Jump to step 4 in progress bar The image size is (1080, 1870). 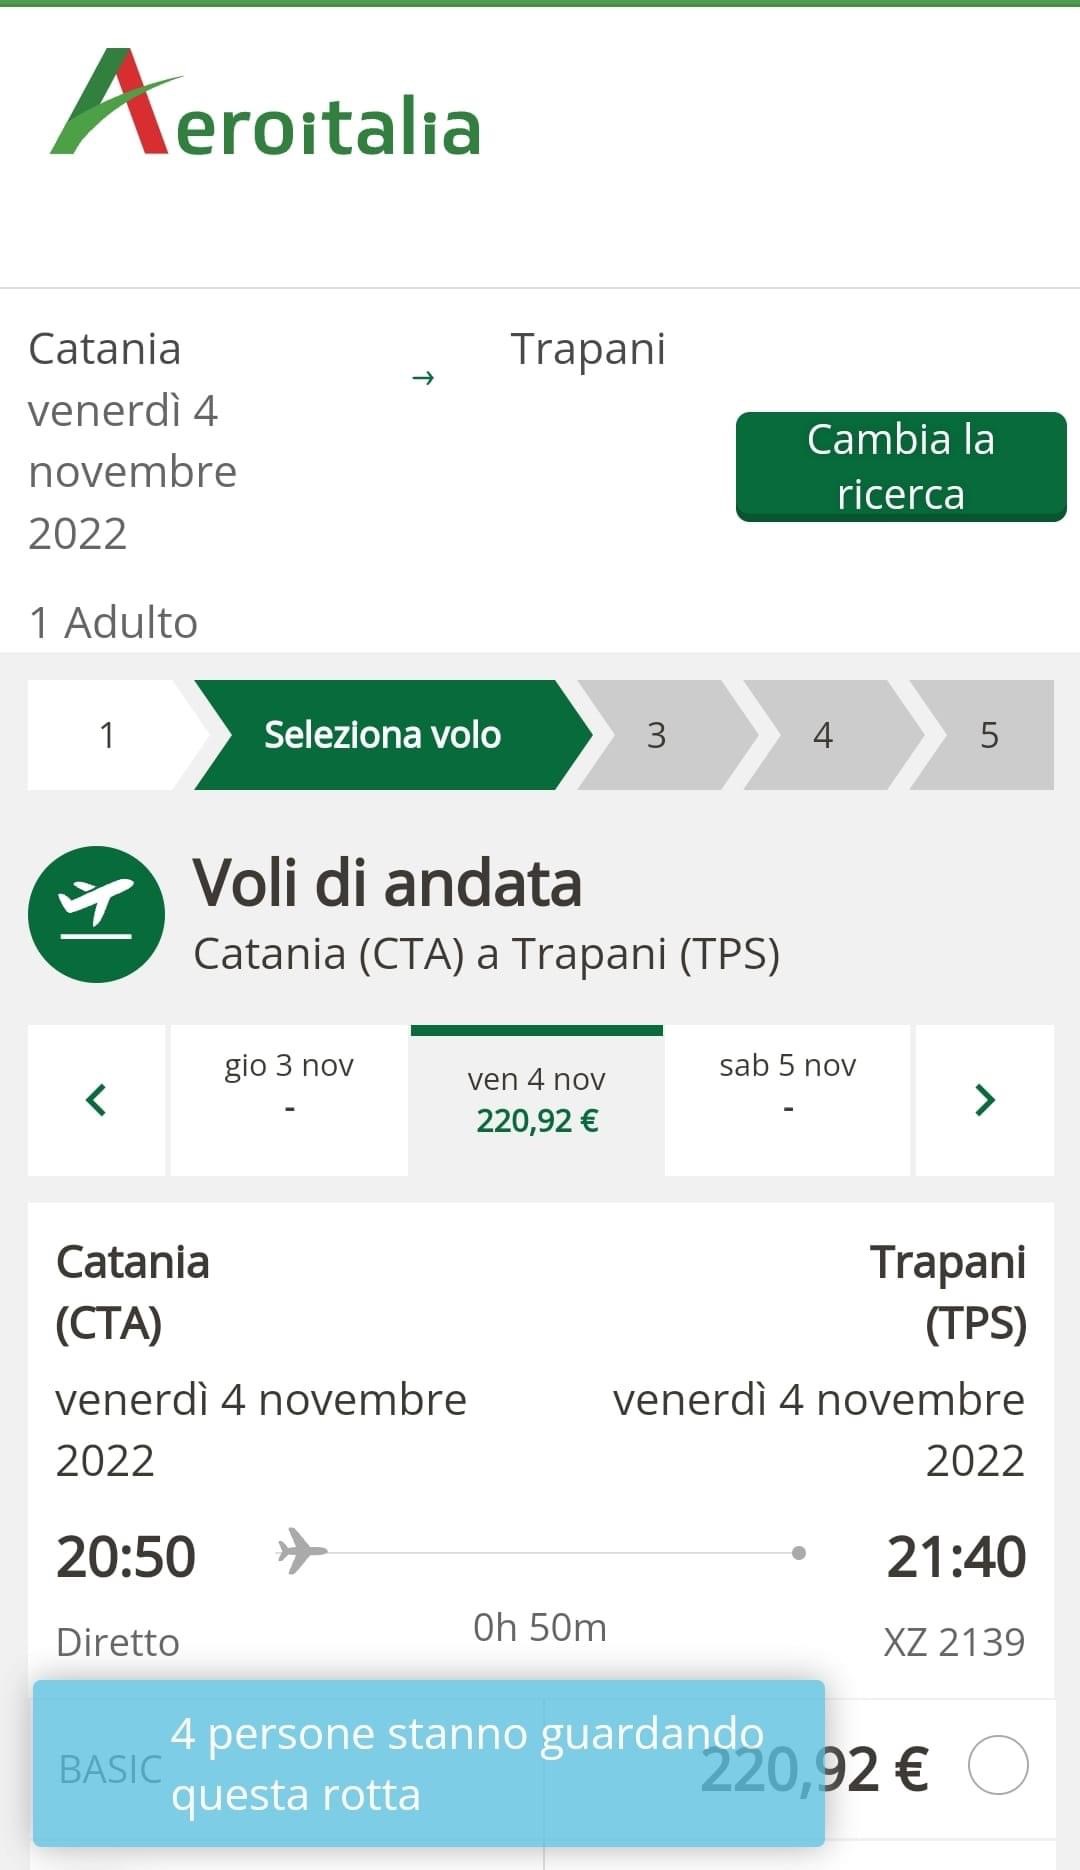click(822, 735)
